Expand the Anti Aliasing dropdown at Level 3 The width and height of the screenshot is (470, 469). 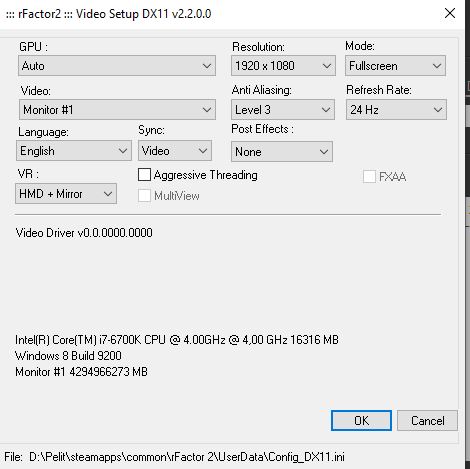coord(283,110)
